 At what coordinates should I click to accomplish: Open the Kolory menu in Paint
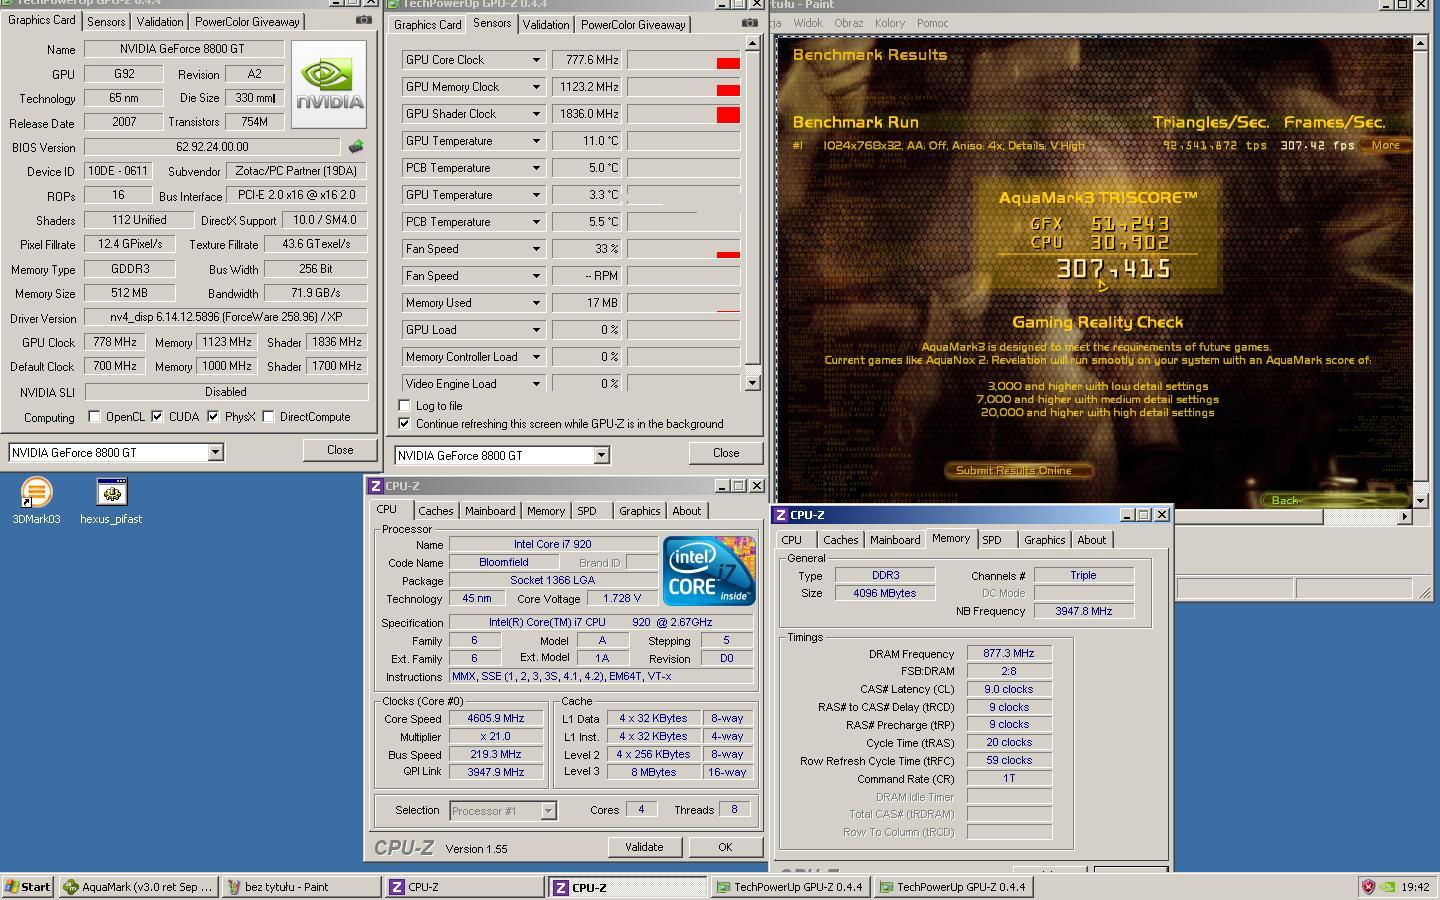click(x=889, y=23)
